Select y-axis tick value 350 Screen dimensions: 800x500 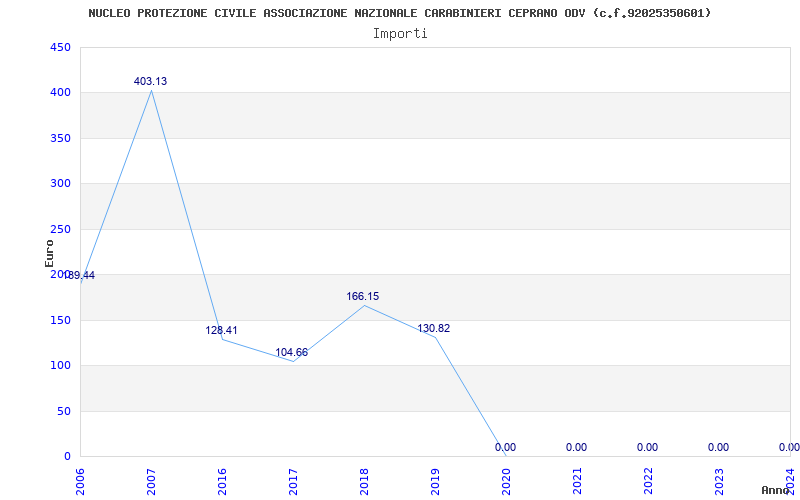coord(60,138)
